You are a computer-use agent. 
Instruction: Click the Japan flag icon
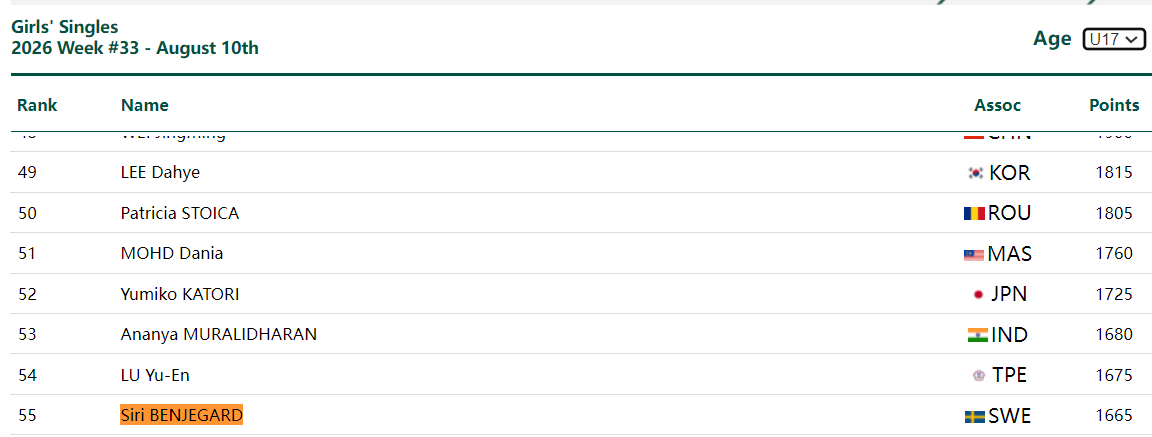978,295
